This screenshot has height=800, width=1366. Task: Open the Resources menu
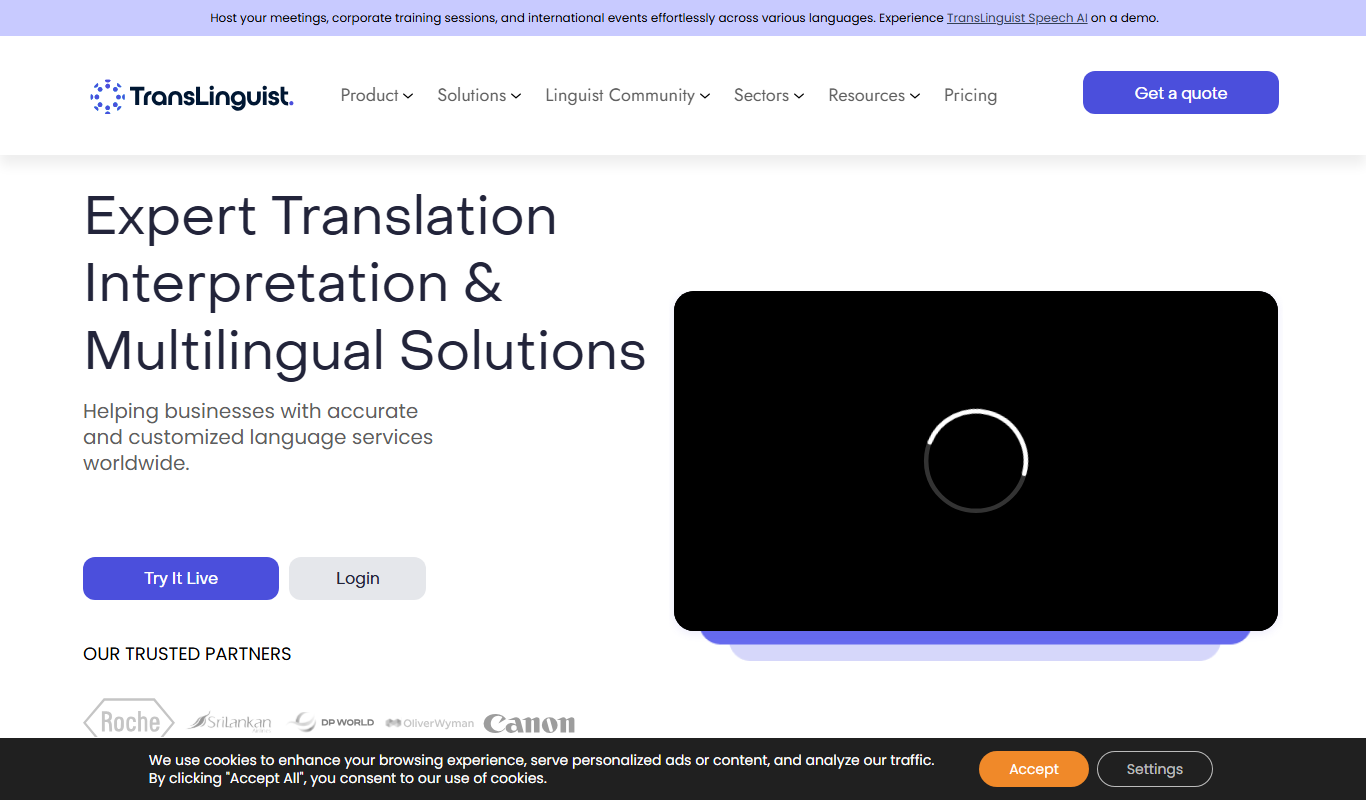coord(867,95)
